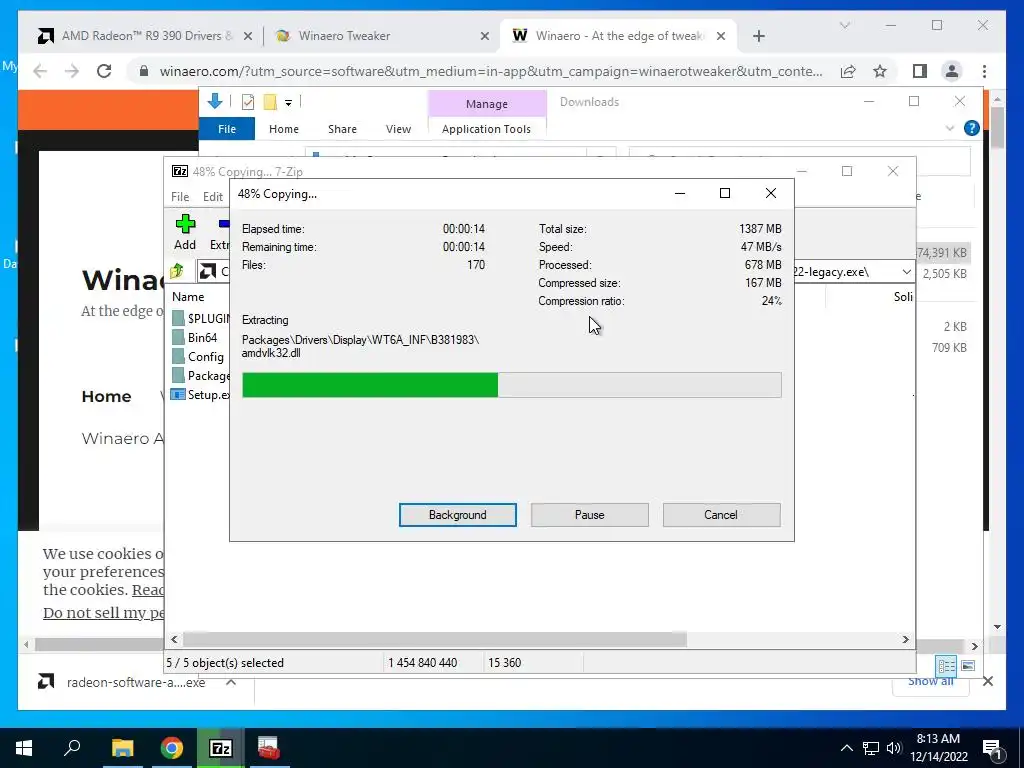The image size is (1024, 768).
Task: Close the AMD Radeon Drivers tab
Action: click(248, 36)
